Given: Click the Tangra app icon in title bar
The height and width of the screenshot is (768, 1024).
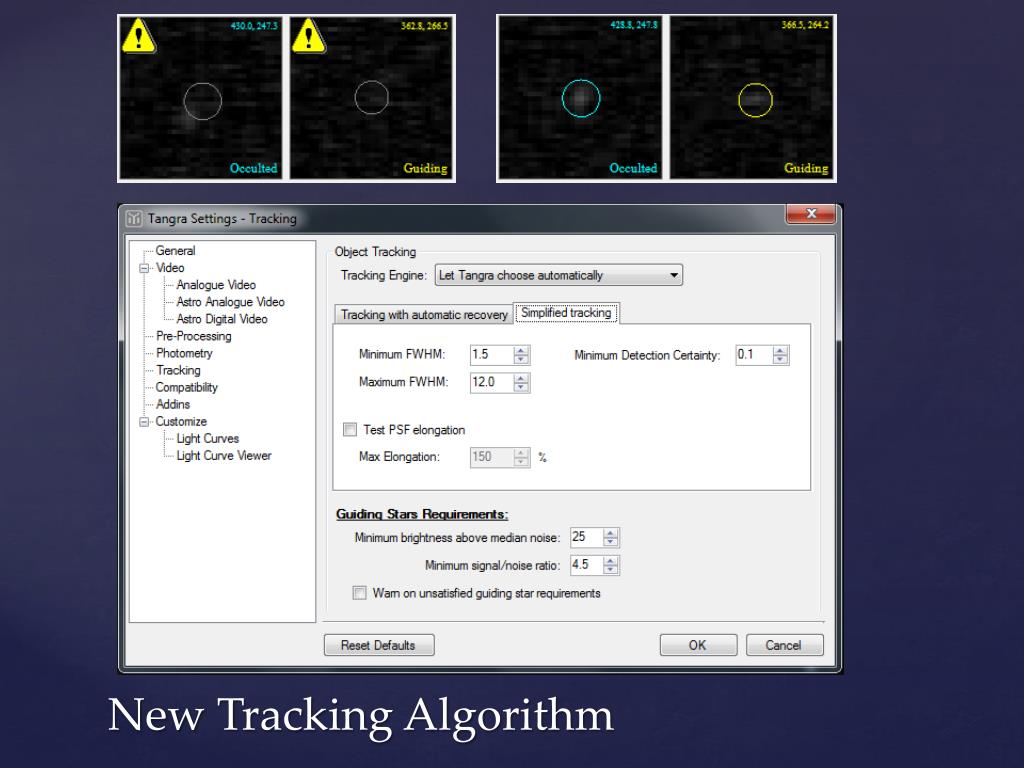Looking at the screenshot, I should pyautogui.click(x=134, y=218).
